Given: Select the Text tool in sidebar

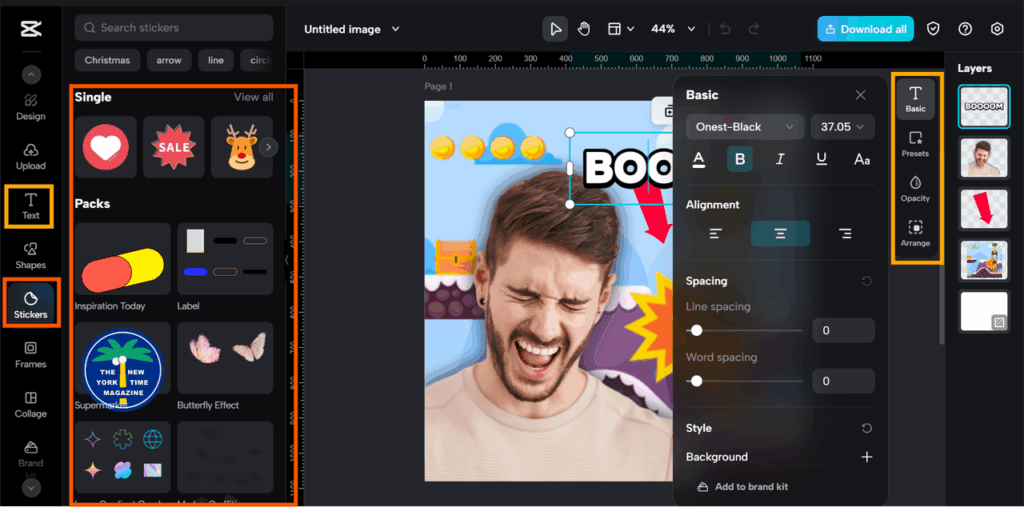Looking at the screenshot, I should [30, 206].
